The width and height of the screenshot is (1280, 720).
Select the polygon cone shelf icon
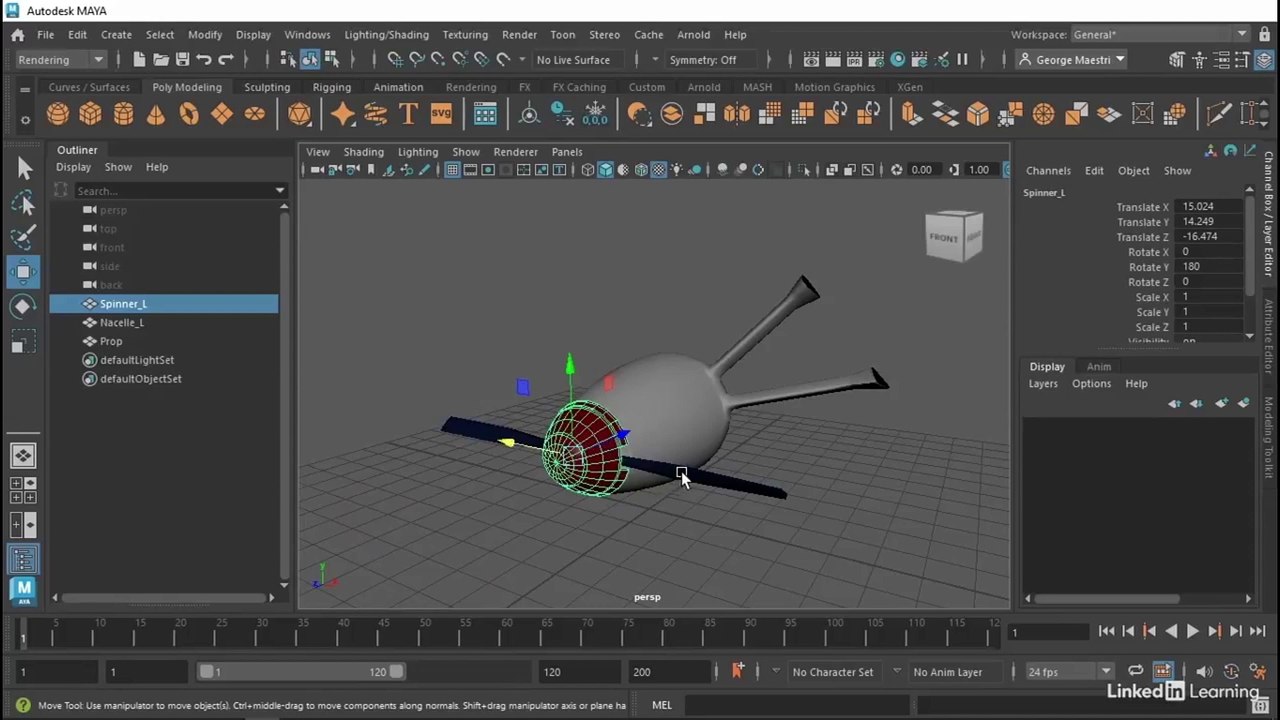pos(156,114)
